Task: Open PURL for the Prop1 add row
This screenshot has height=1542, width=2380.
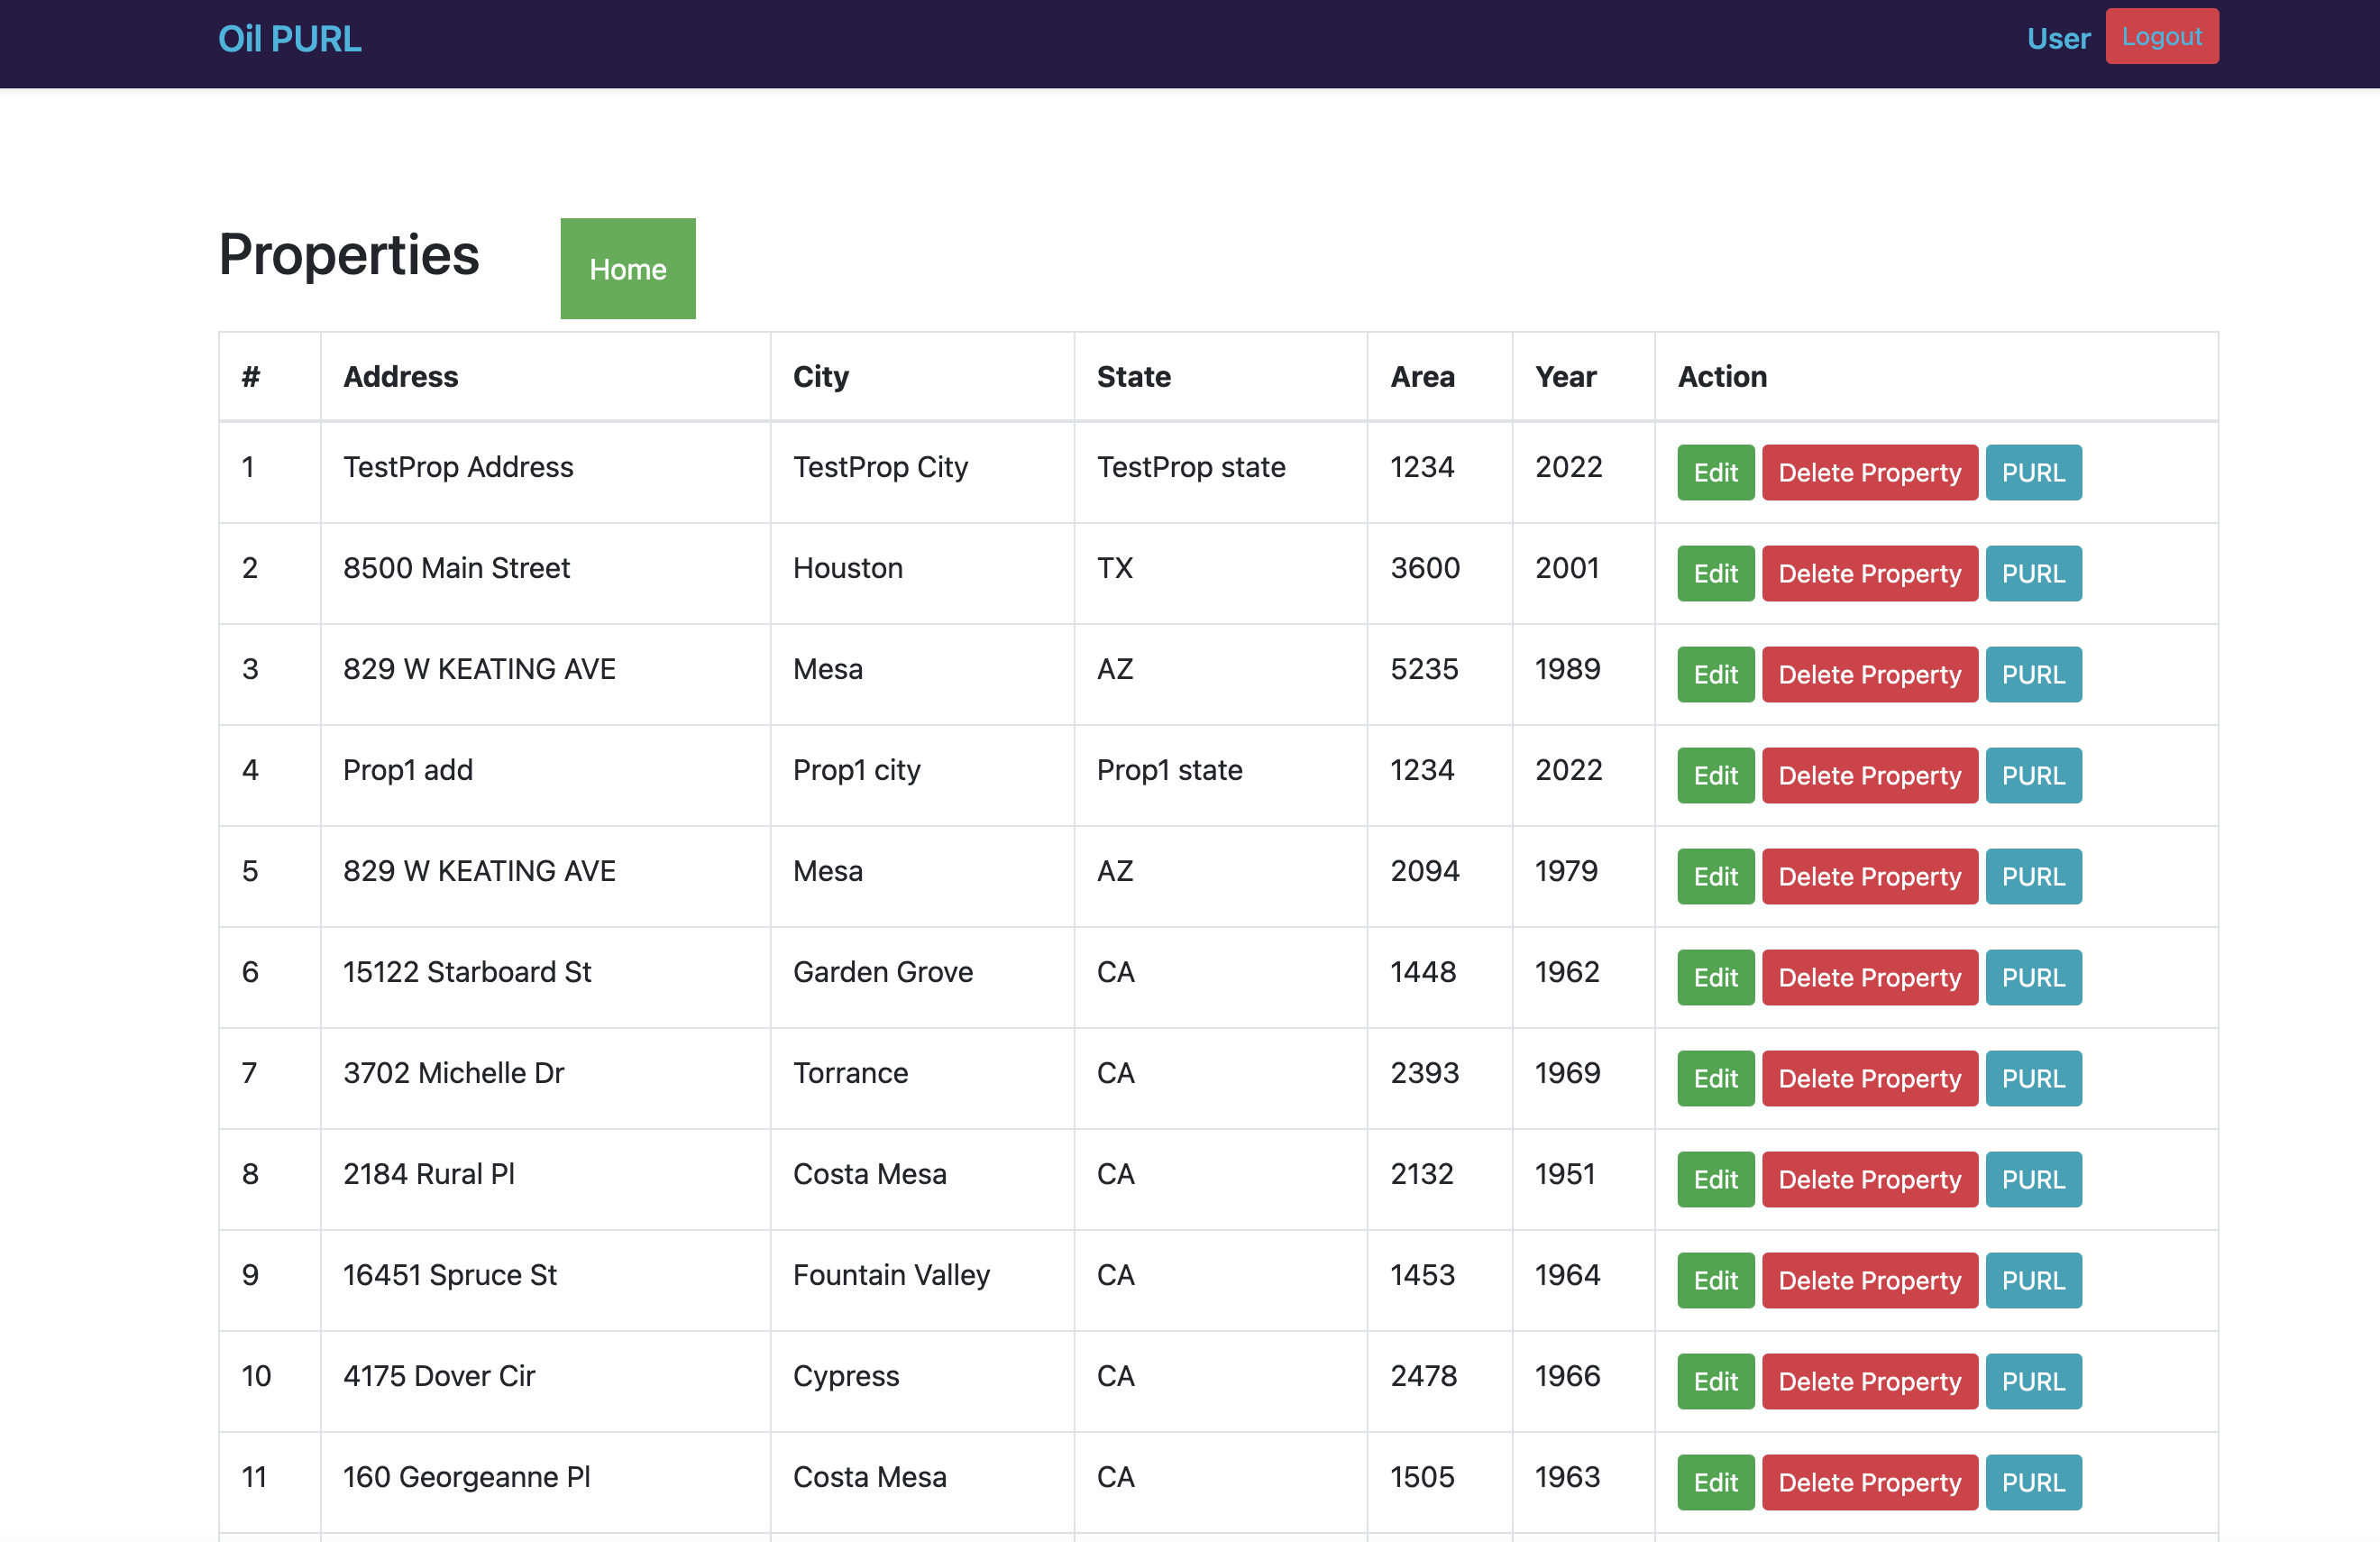Action: [2032, 776]
